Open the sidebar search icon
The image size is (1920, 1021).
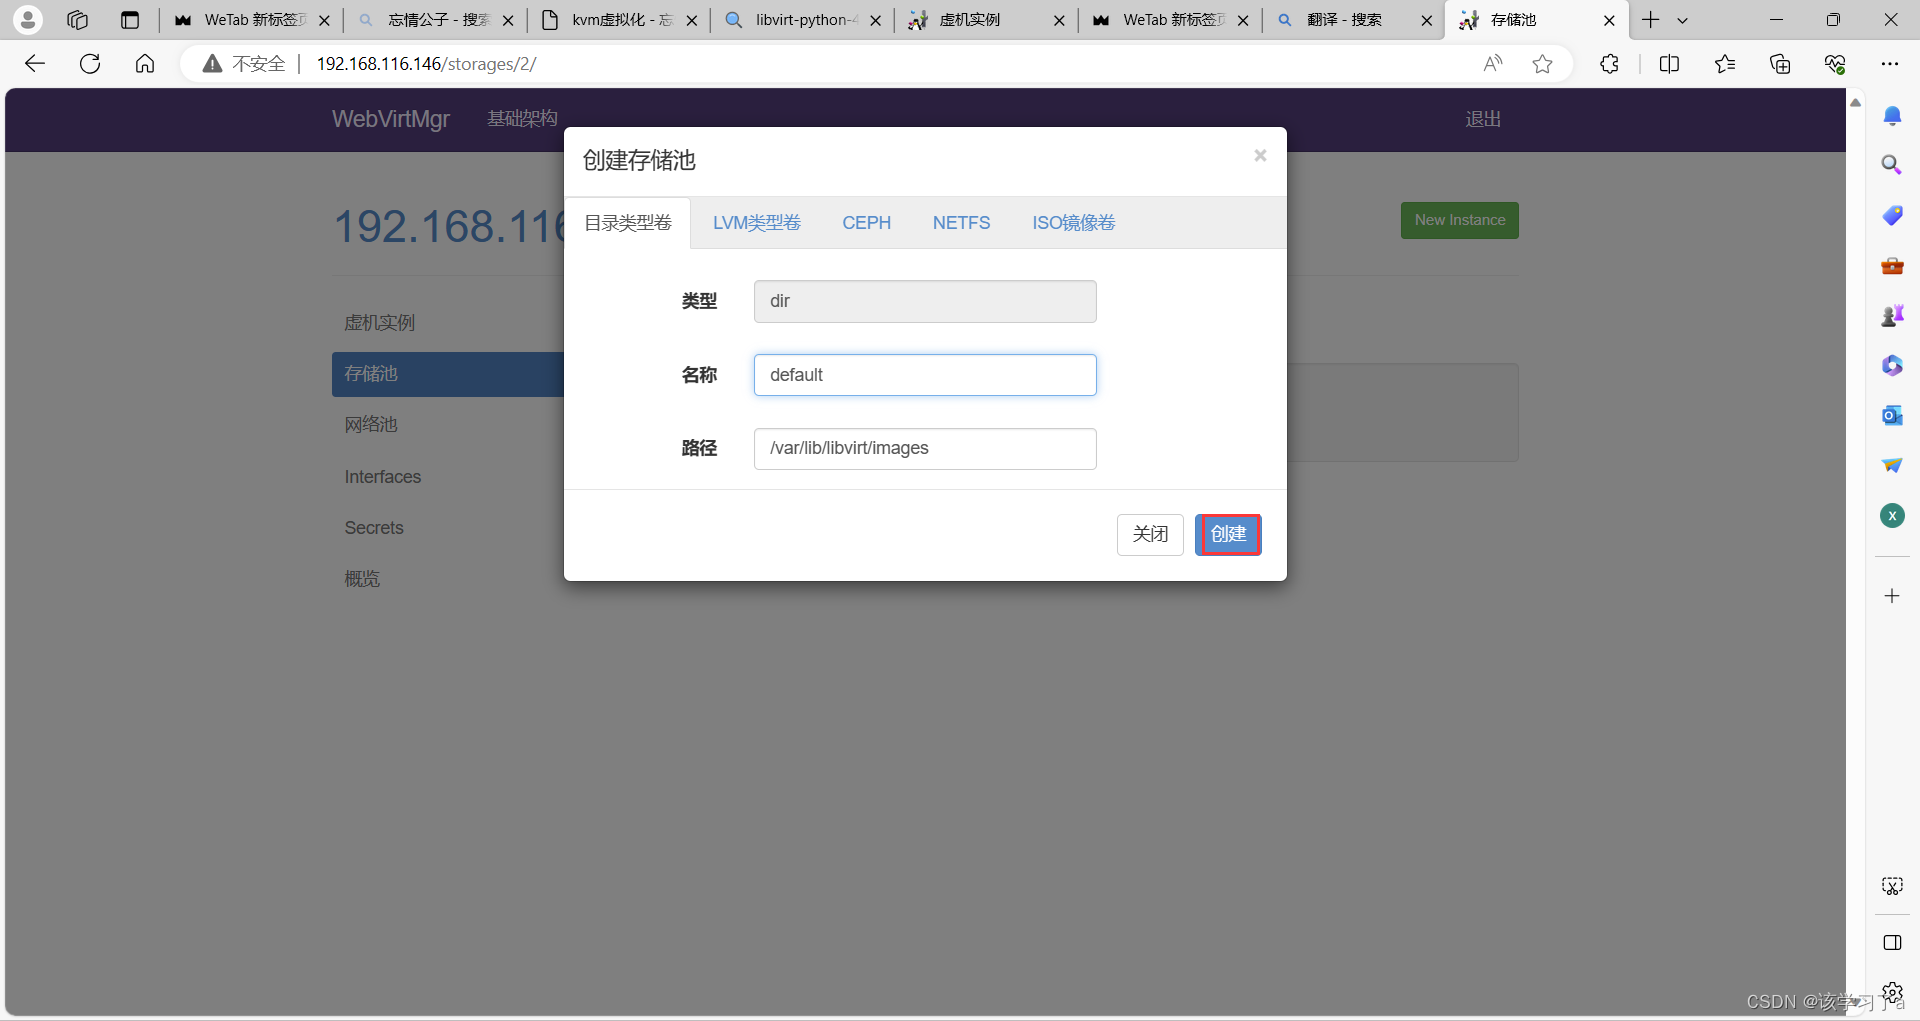click(1892, 165)
